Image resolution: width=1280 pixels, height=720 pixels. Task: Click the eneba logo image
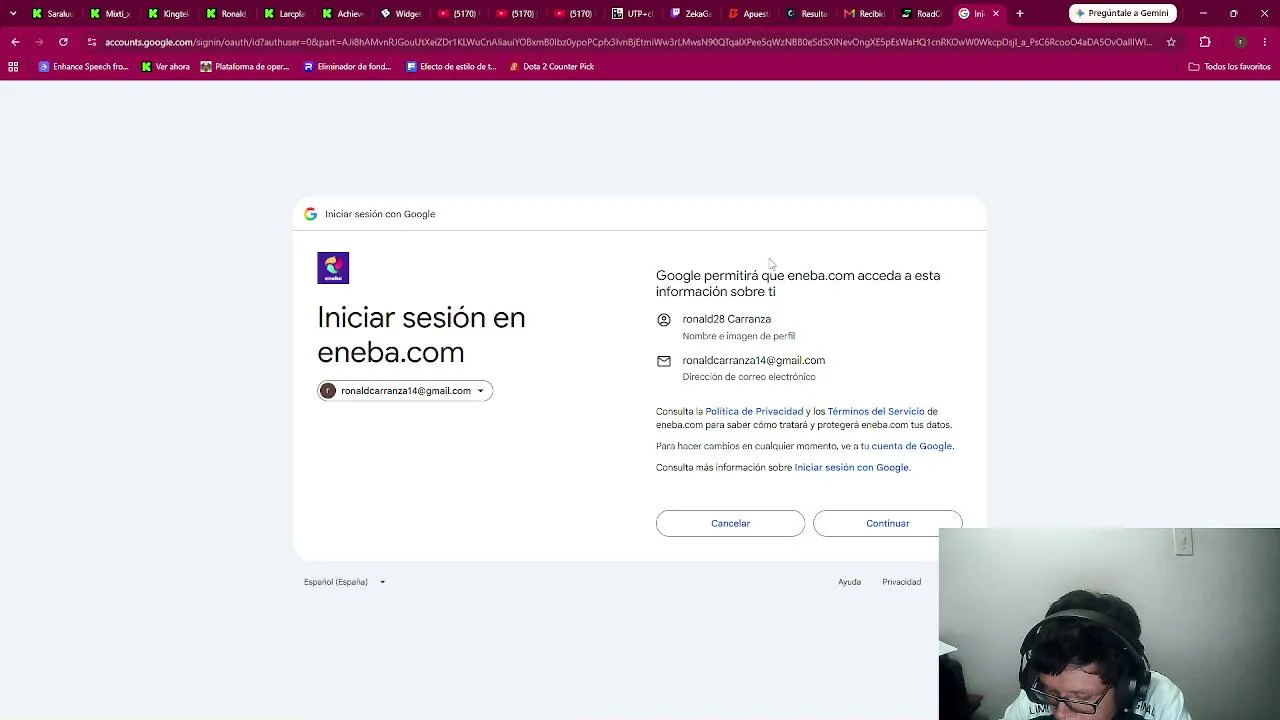point(333,268)
